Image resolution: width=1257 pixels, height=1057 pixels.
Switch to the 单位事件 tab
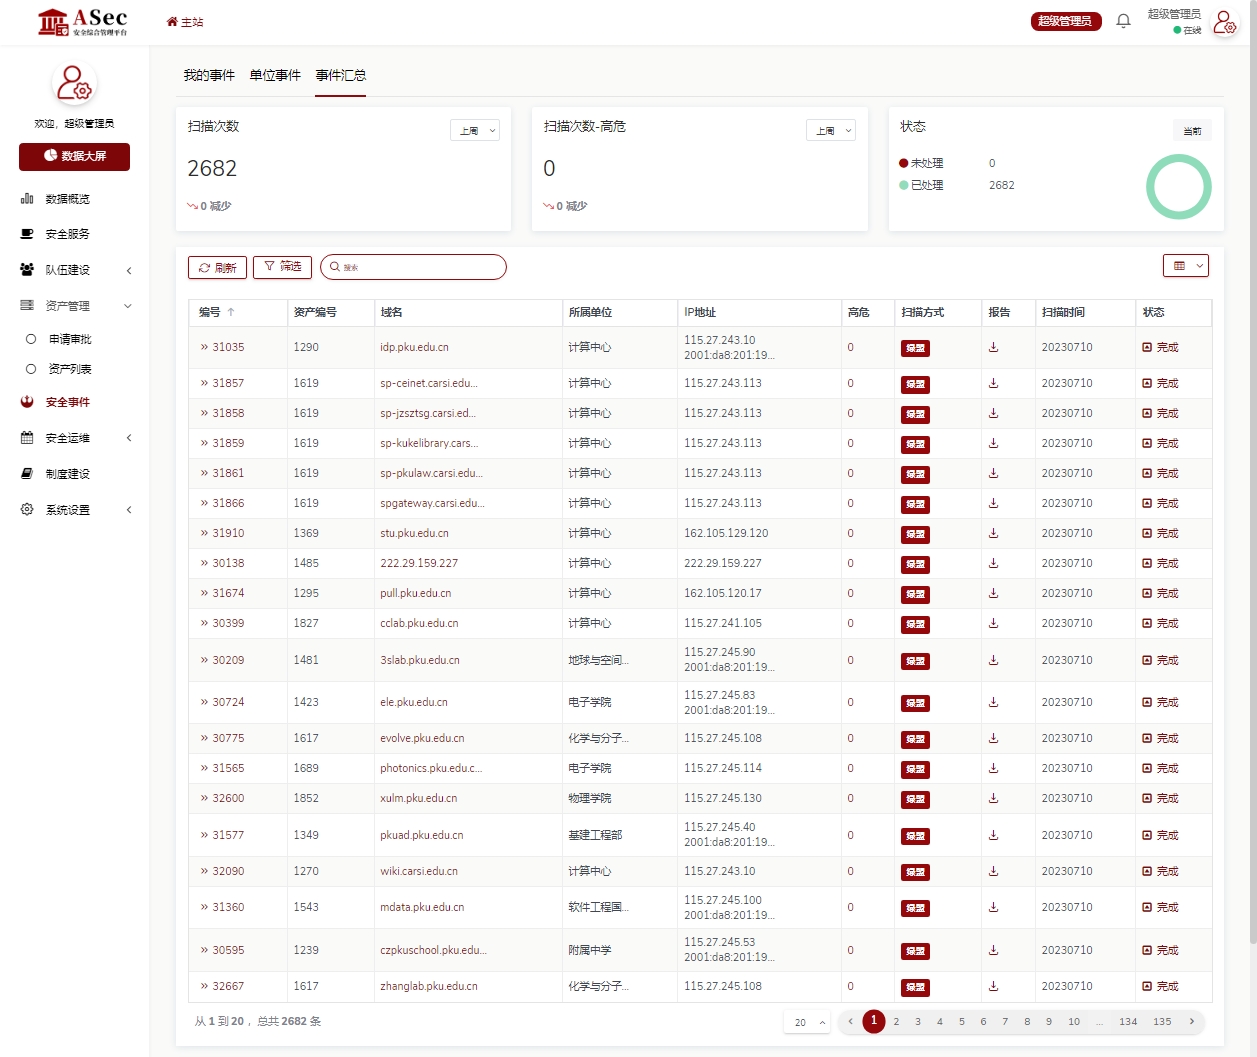pyautogui.click(x=275, y=75)
